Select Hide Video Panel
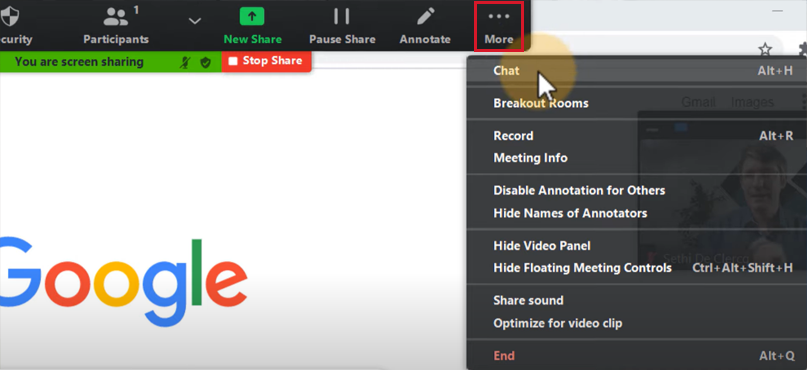Image resolution: width=807 pixels, height=370 pixels. pyautogui.click(x=636, y=246)
